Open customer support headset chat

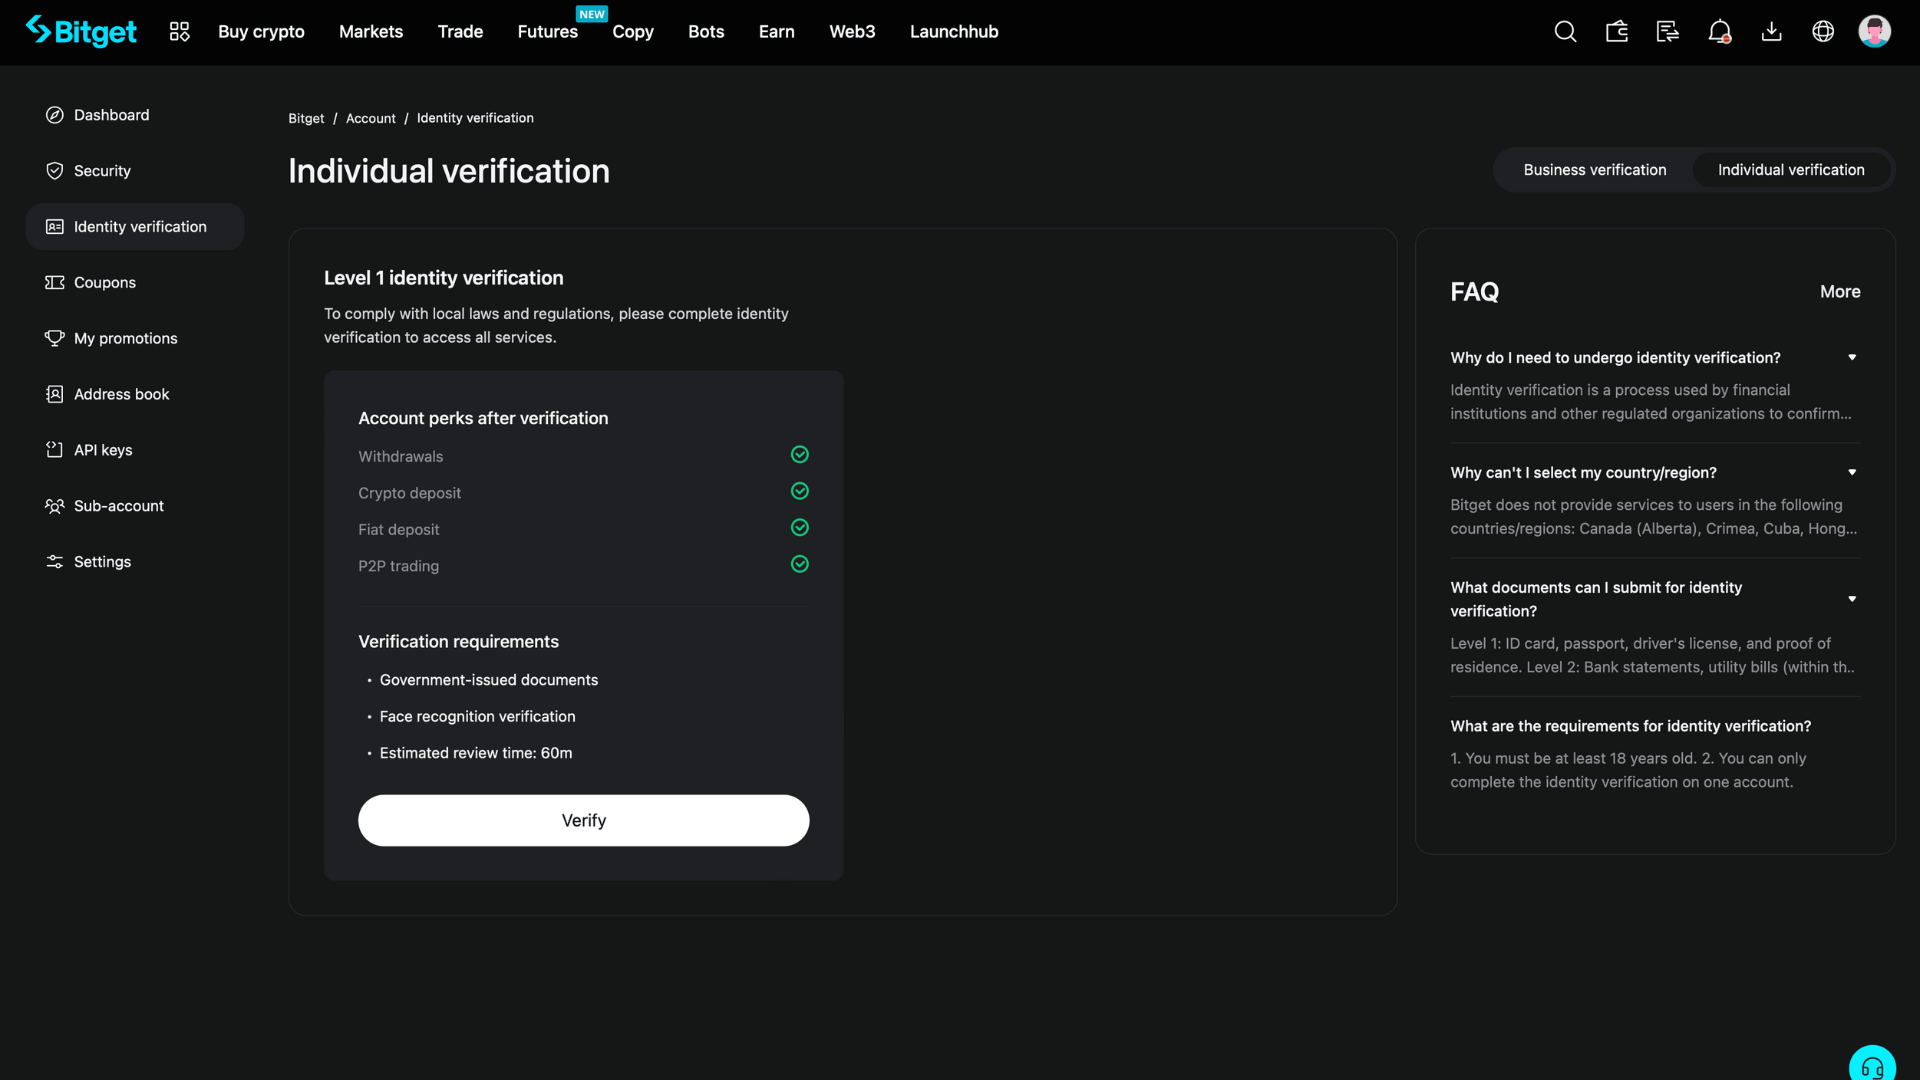(x=1872, y=1066)
